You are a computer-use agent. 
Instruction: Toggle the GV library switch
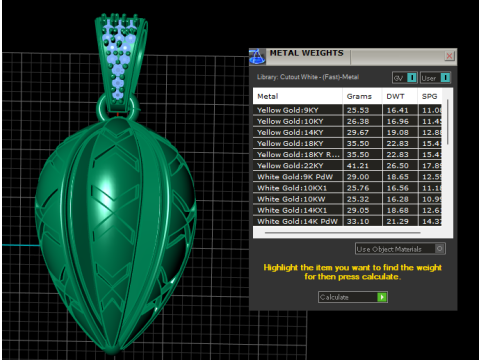[x=405, y=78]
